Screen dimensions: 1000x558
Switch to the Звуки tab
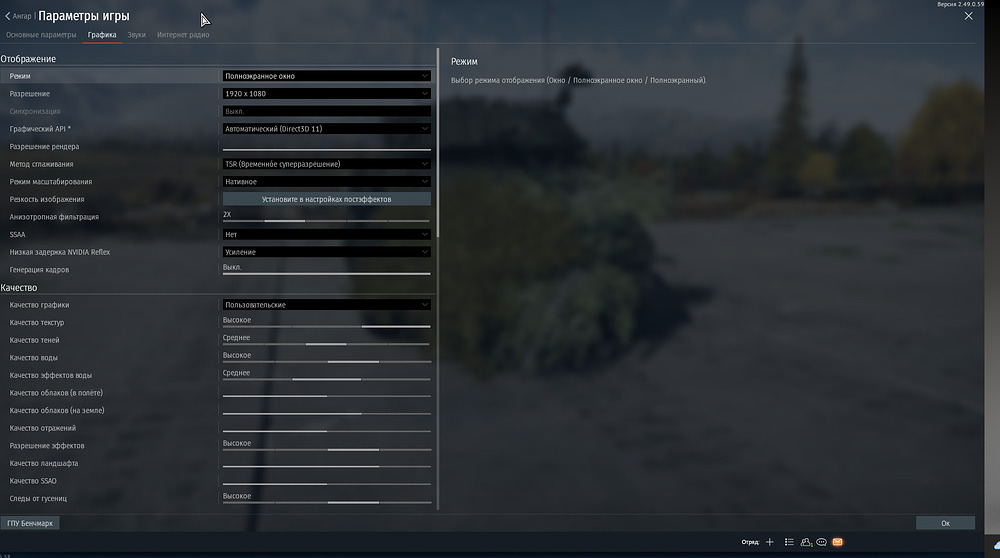pos(136,35)
